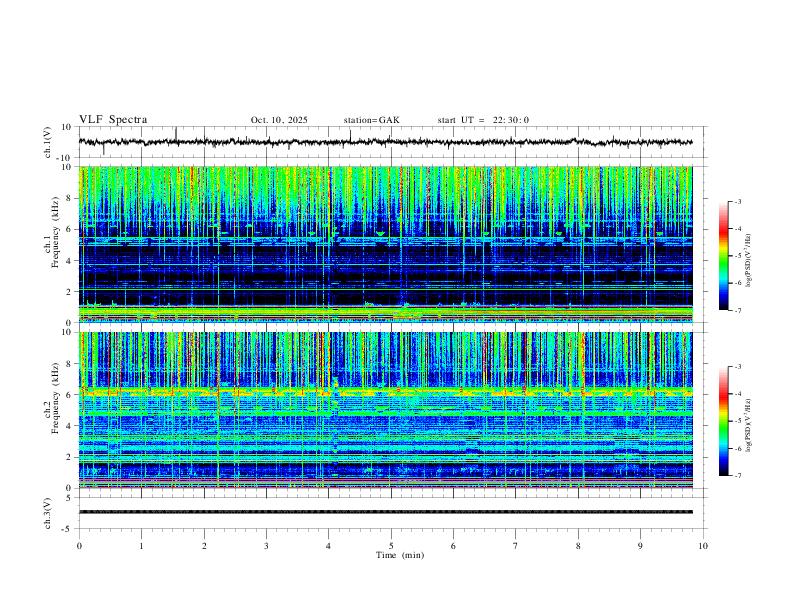Image resolution: width=792 pixels, height=612 pixels.
Task: Click the "VLF Spectra" title text
Action: pyautogui.click(x=113, y=120)
